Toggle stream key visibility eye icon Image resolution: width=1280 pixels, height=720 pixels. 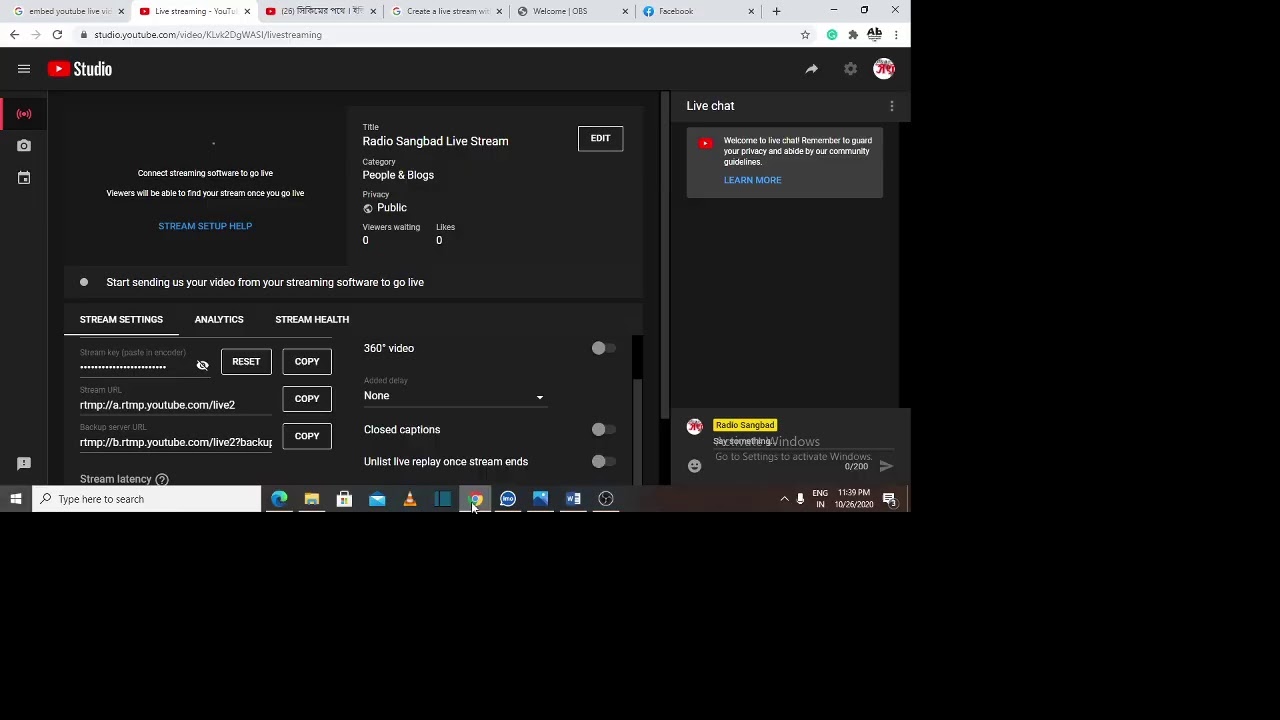202,366
